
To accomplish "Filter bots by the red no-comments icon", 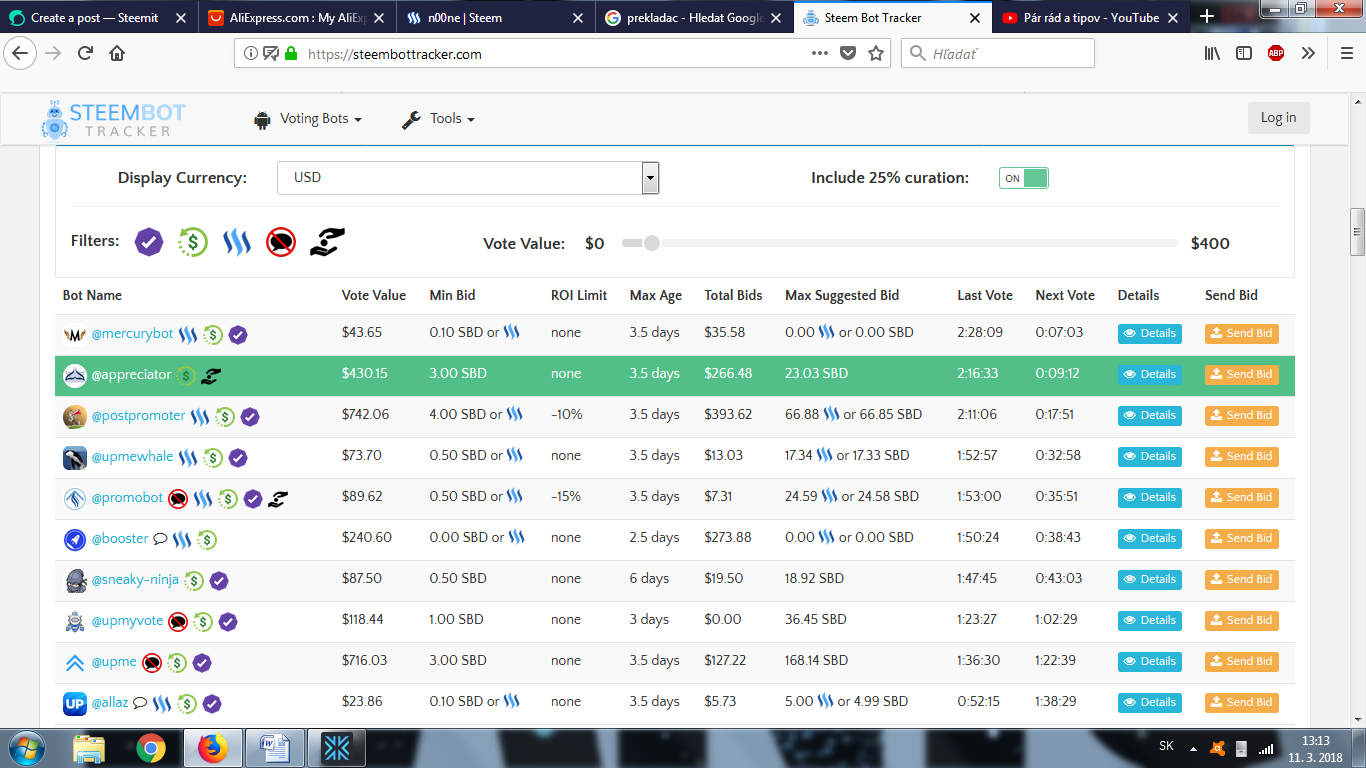I will pos(281,242).
